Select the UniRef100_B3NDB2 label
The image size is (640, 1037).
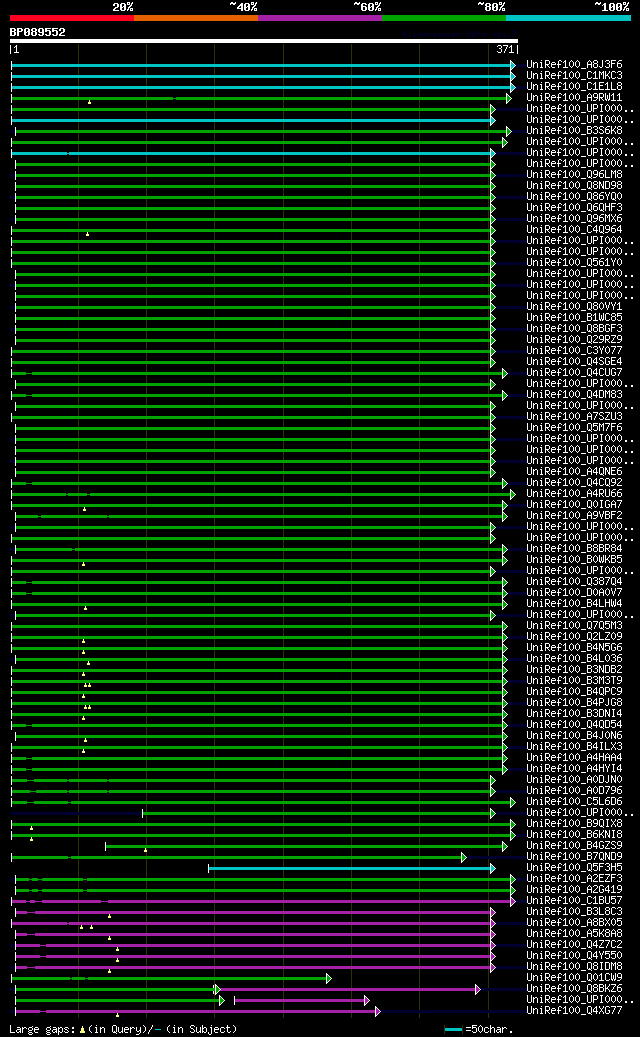coord(574,670)
